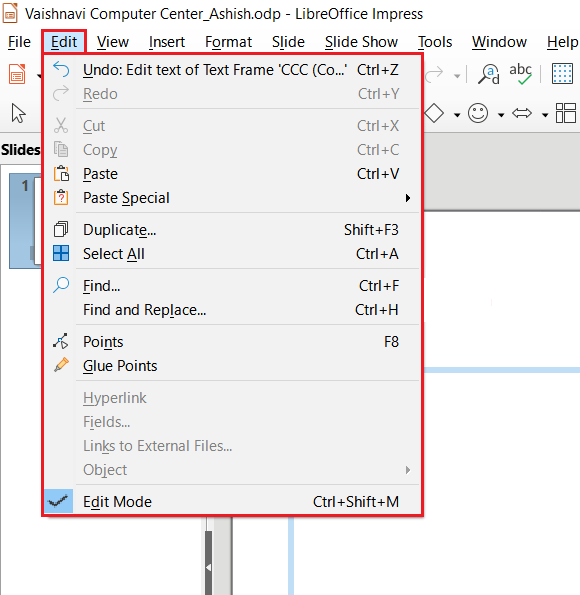The image size is (580, 595).
Task: Select slide 1 thumbnail in Slides panel
Action: point(25,221)
